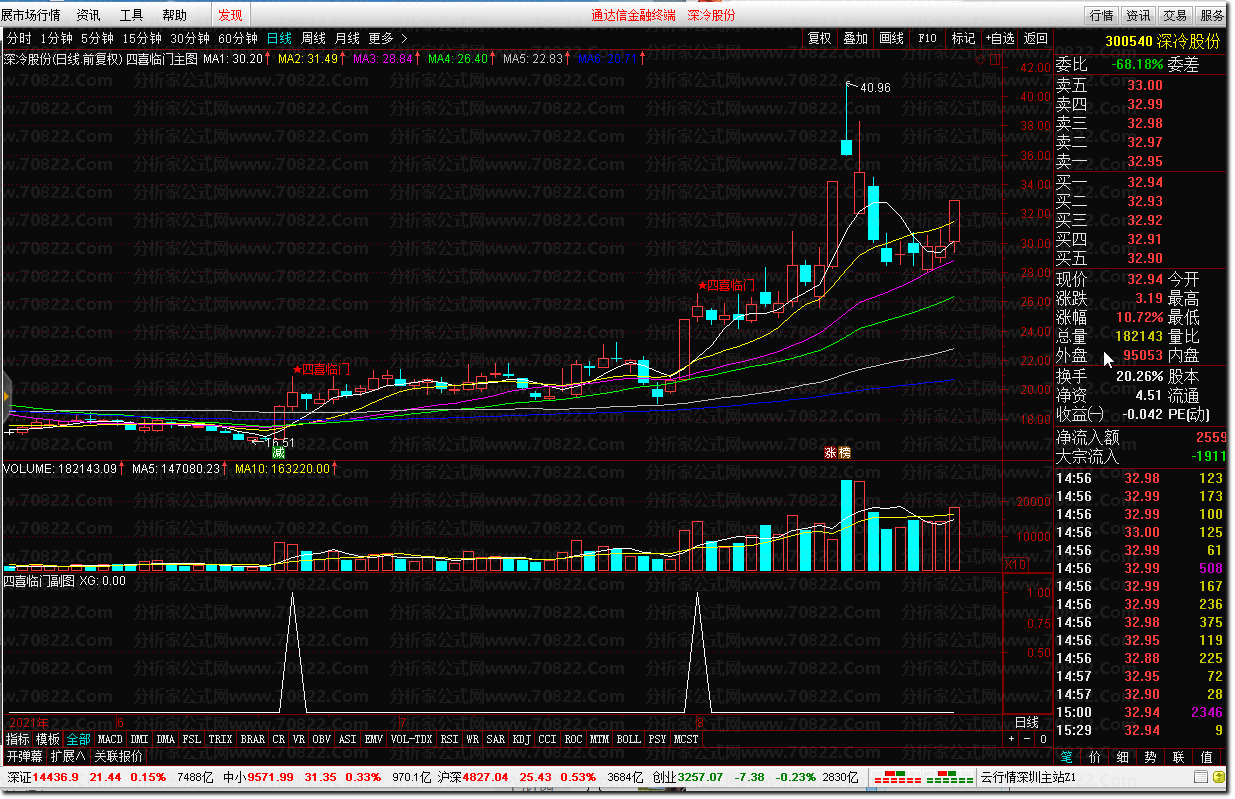This screenshot has height=799, width=1235.
Task: Select the 分时 intraday period
Action: coord(19,38)
